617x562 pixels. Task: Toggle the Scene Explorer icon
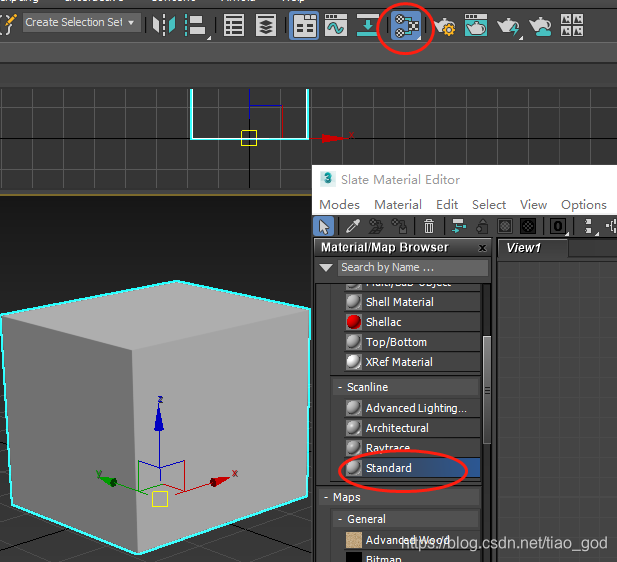(234, 26)
